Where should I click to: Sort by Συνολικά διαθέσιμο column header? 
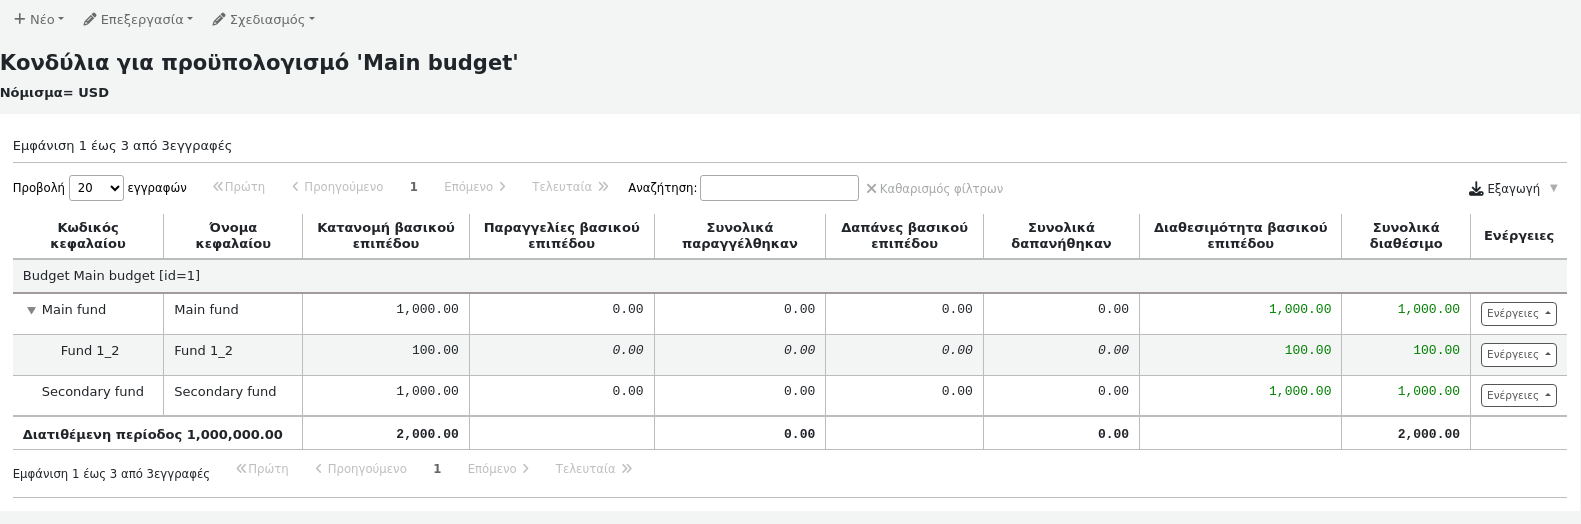click(x=1405, y=235)
